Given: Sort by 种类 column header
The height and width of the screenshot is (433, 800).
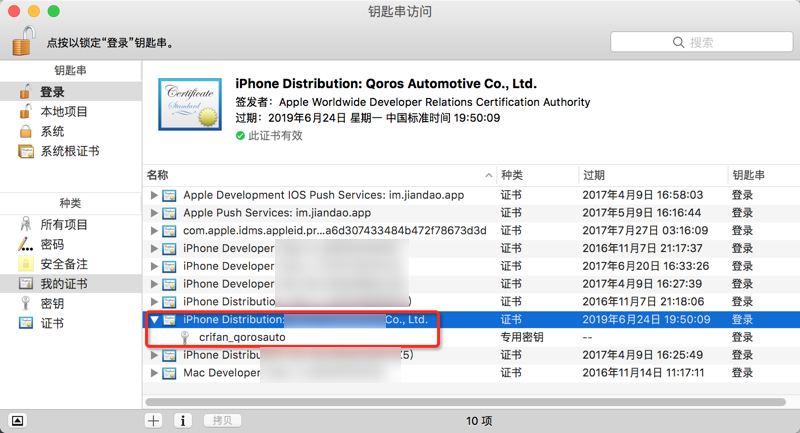Looking at the screenshot, I should [x=537, y=175].
